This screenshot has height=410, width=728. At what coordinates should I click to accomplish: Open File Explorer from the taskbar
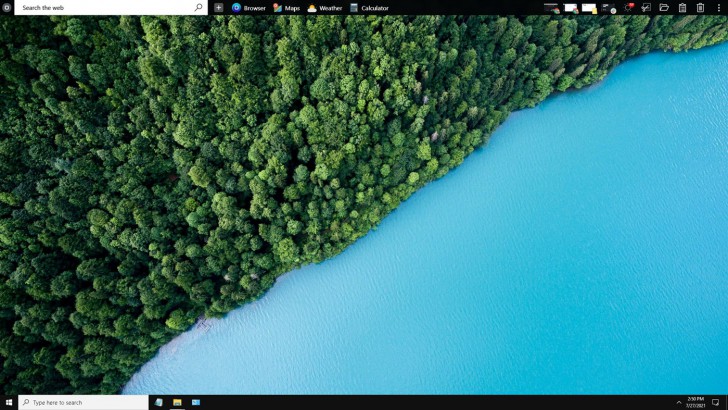pyautogui.click(x=177, y=402)
